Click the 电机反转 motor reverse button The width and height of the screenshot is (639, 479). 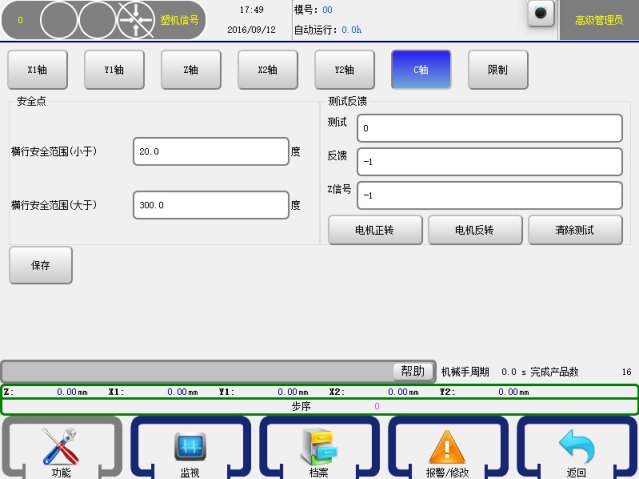point(475,230)
